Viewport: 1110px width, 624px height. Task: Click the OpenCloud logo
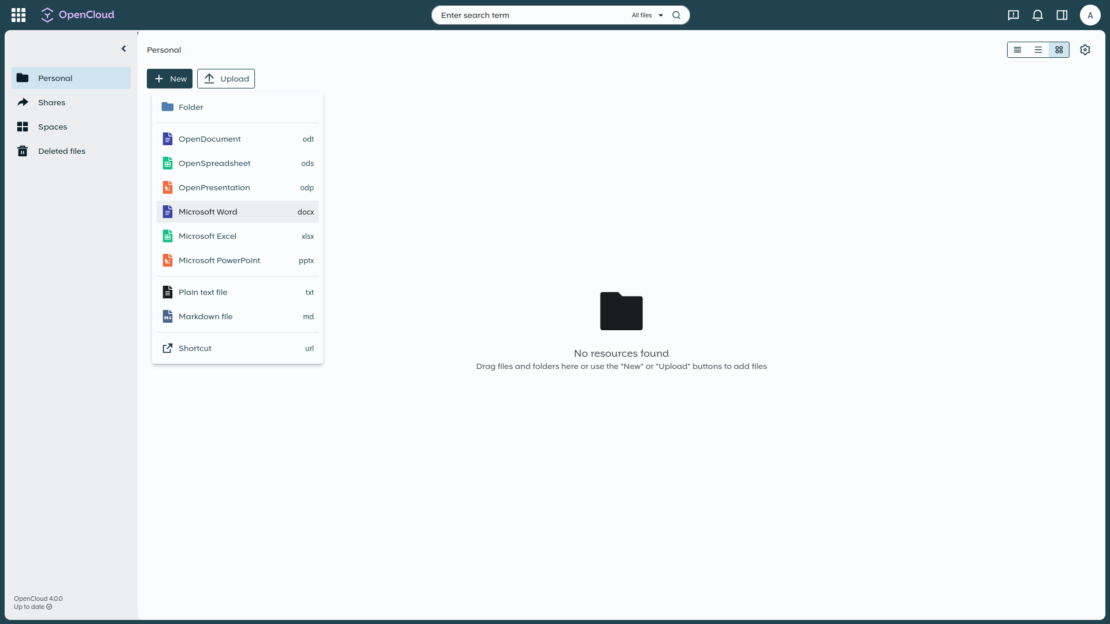pos(77,15)
